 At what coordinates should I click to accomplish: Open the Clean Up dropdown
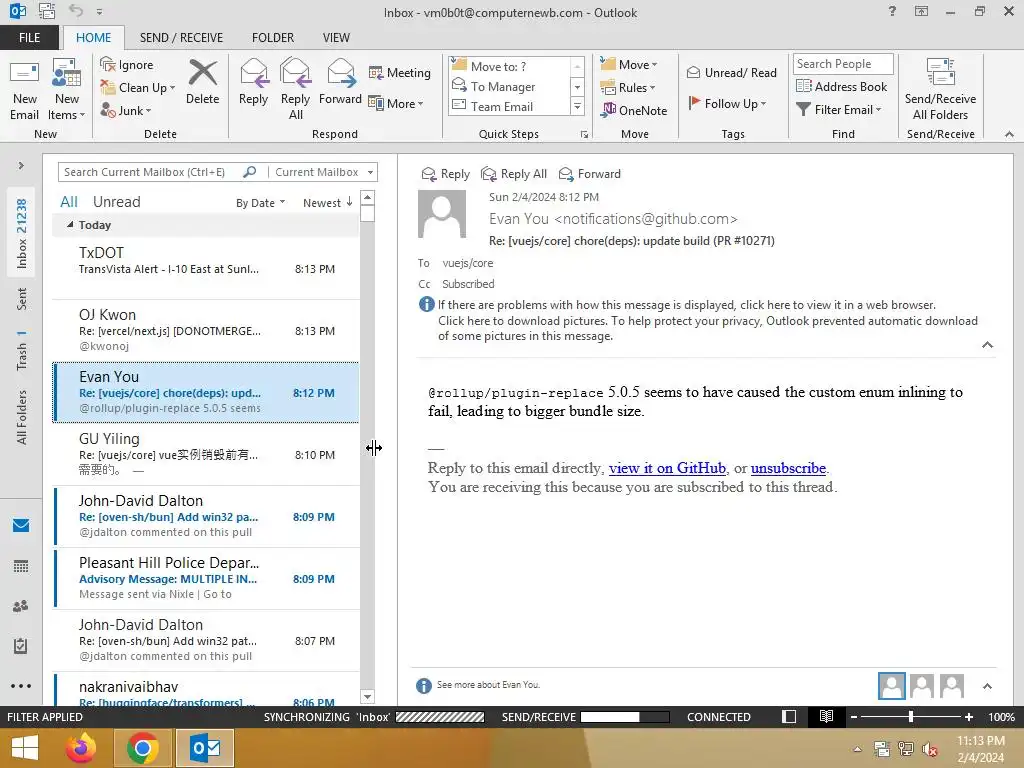(138, 88)
